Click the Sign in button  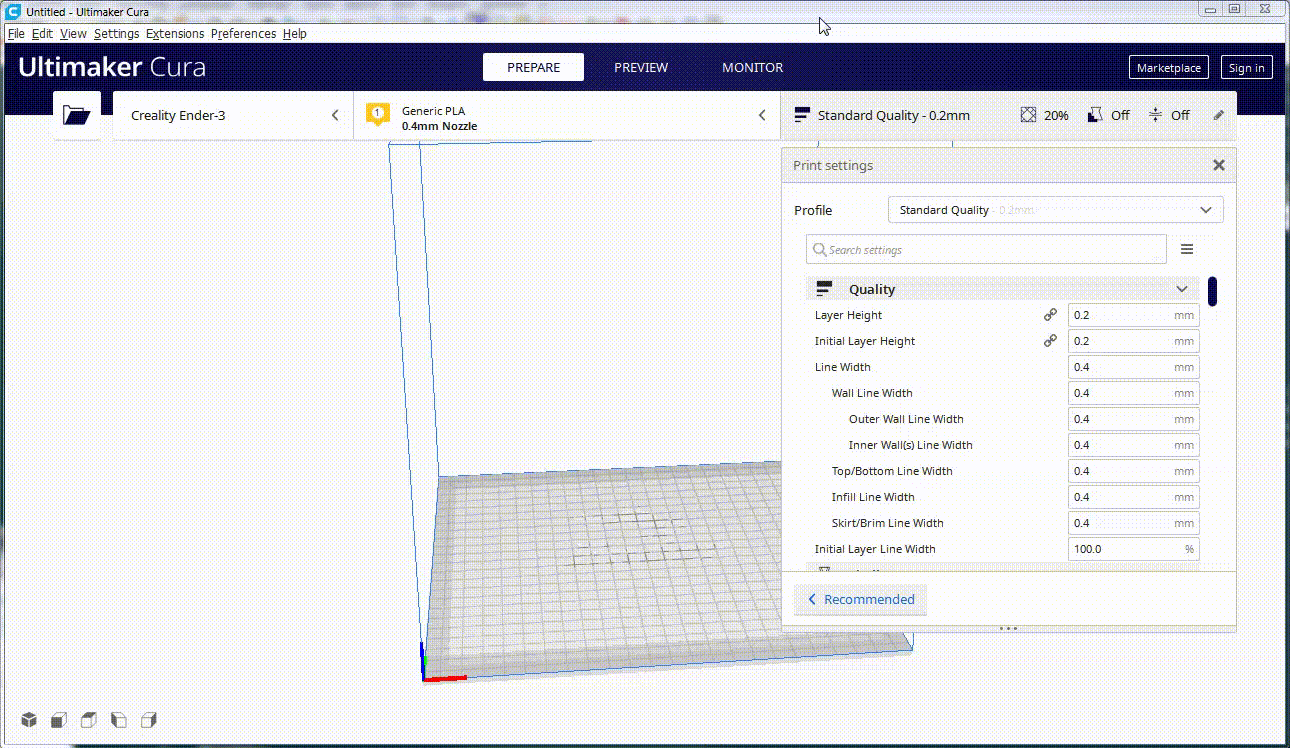coord(1247,68)
